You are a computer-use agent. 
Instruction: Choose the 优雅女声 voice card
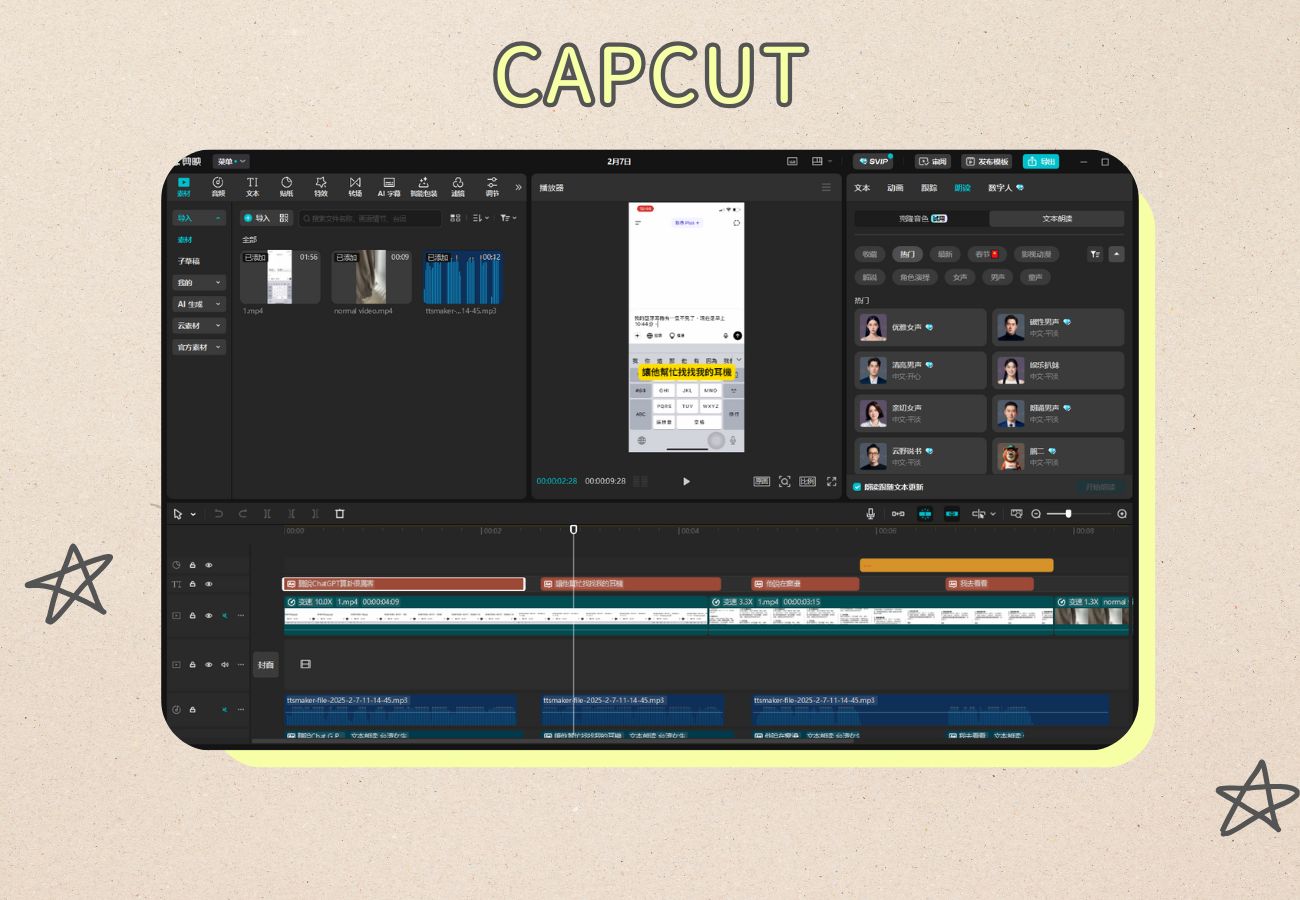(x=920, y=327)
